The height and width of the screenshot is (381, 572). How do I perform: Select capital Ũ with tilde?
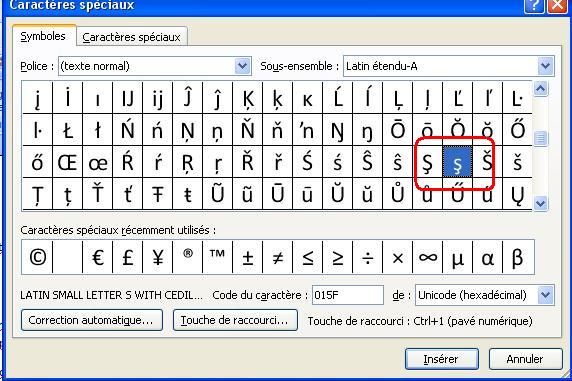[217, 194]
